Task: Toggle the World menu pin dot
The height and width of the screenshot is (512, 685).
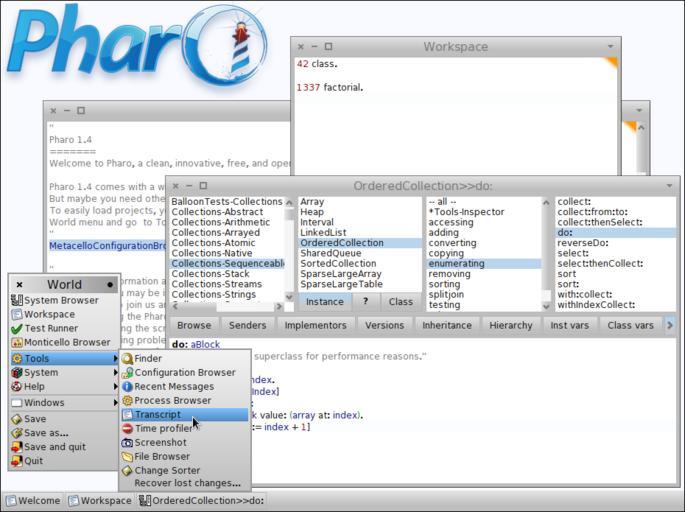Action: tap(110, 285)
